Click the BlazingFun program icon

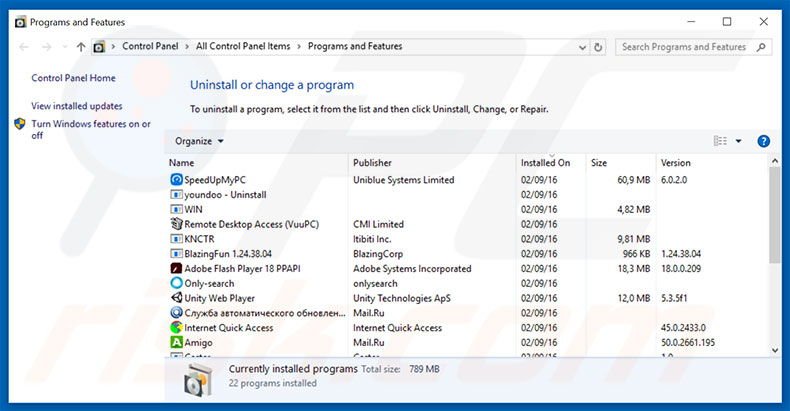pos(176,253)
